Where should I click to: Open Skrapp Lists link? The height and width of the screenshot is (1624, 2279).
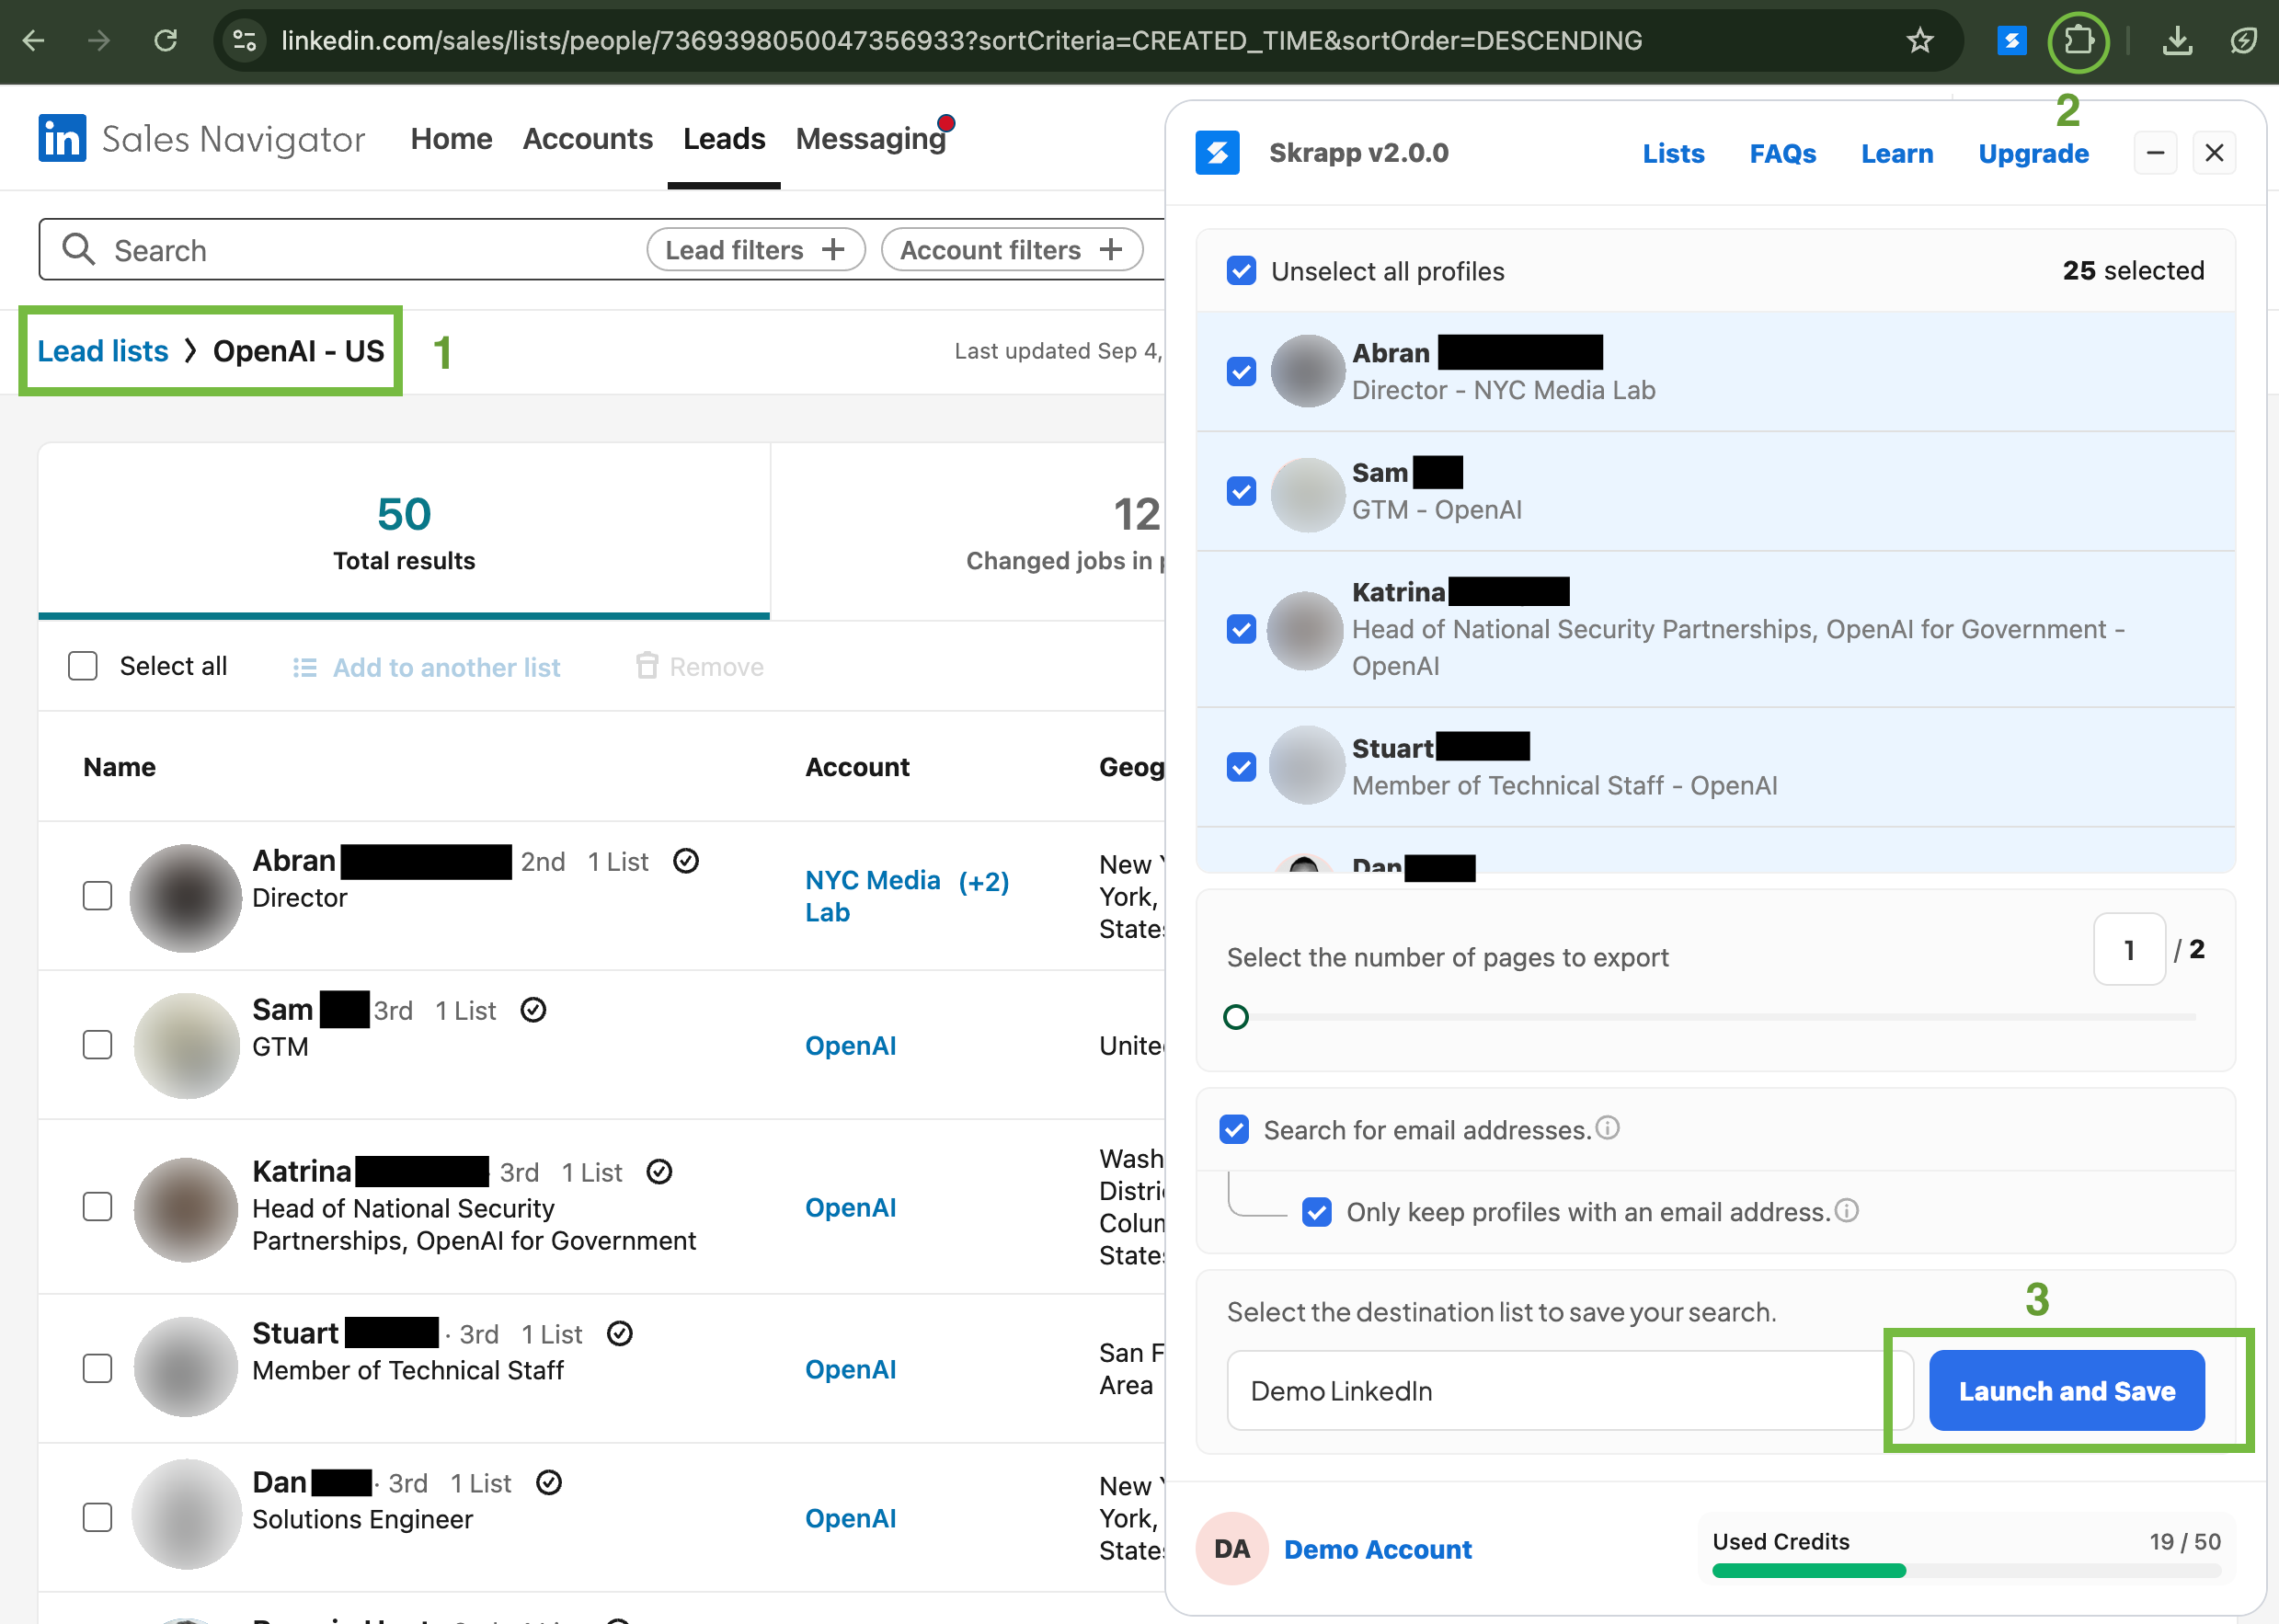point(1673,154)
